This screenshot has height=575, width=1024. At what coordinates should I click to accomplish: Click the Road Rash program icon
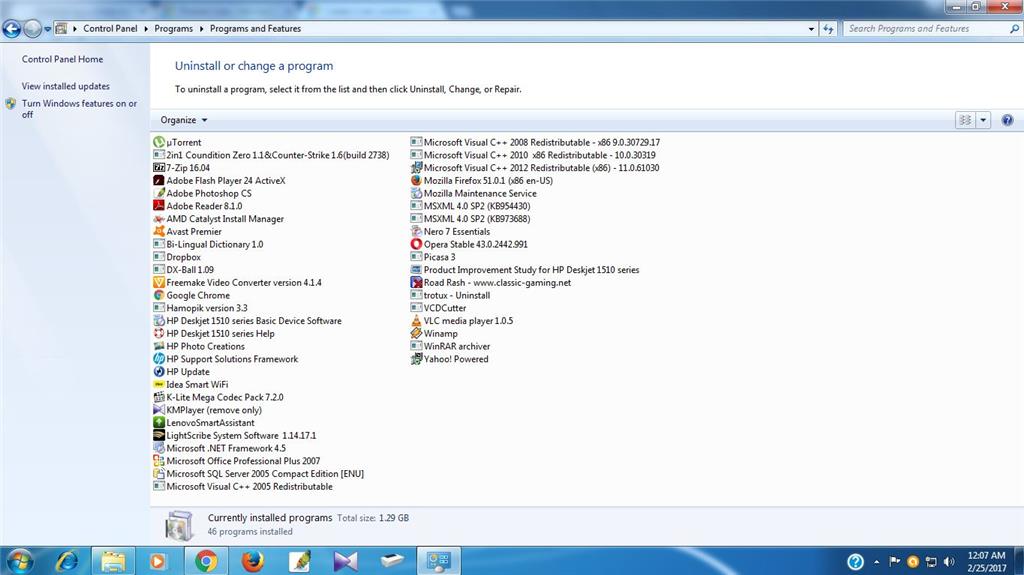pyautogui.click(x=416, y=282)
